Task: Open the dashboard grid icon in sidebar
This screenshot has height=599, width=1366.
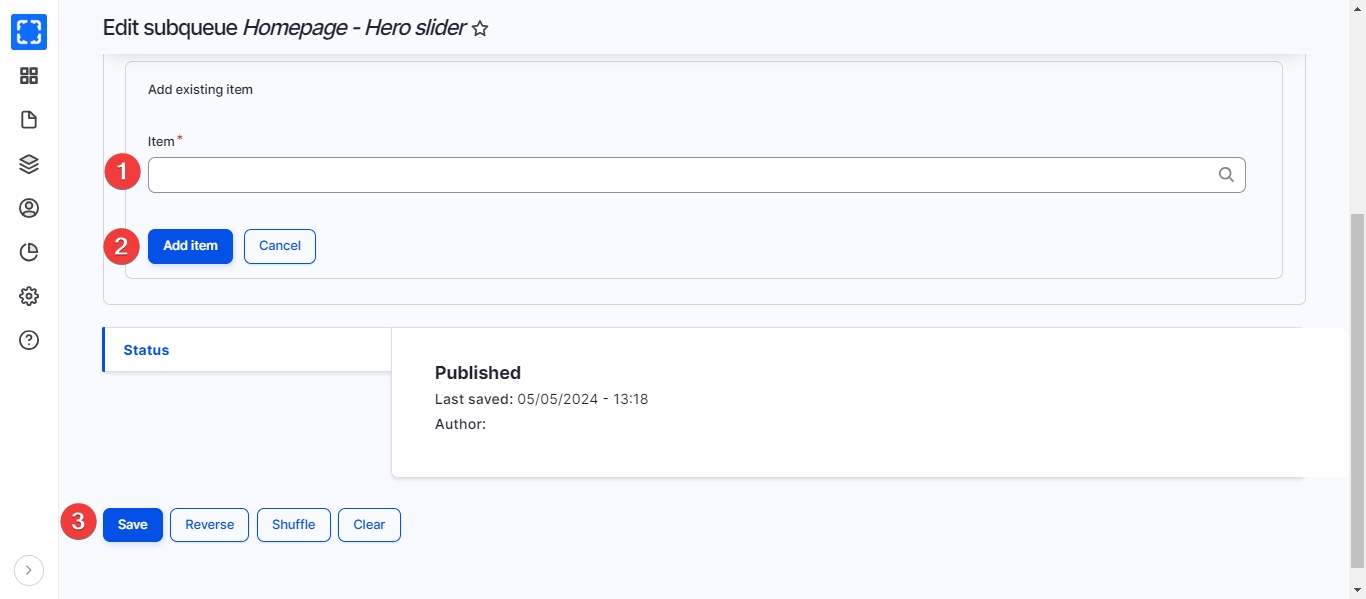Action: tap(29, 76)
